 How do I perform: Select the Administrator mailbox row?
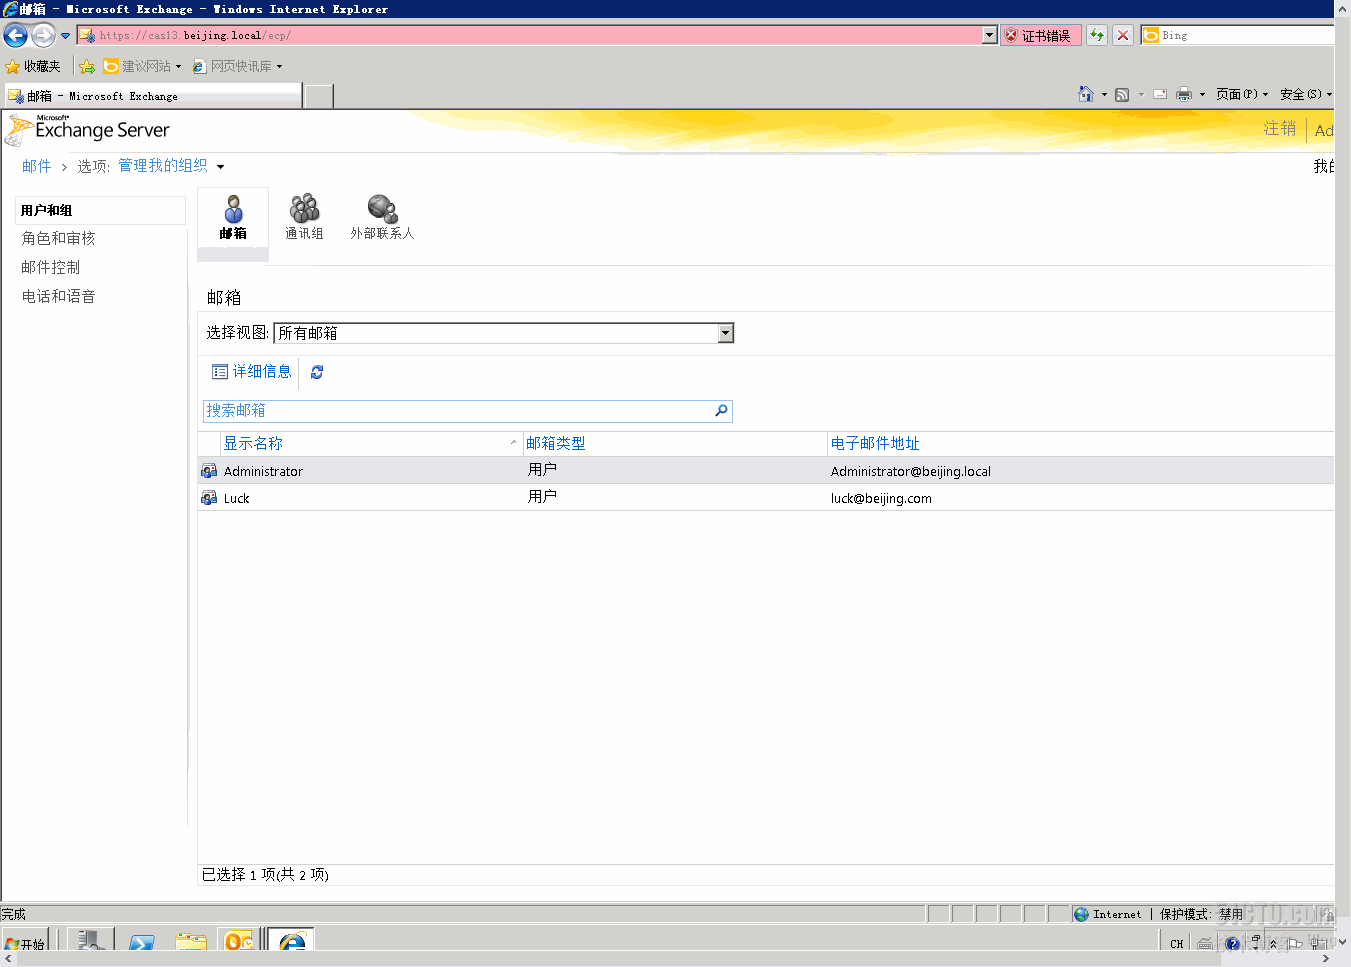click(x=766, y=471)
